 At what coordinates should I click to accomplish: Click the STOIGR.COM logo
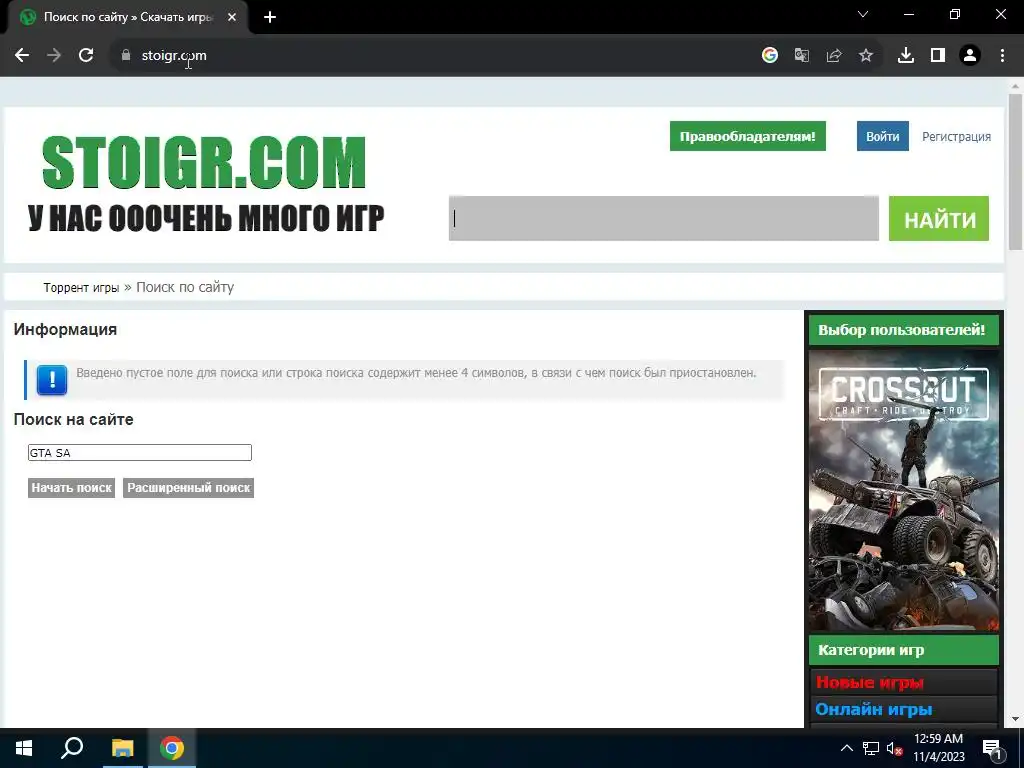click(204, 163)
